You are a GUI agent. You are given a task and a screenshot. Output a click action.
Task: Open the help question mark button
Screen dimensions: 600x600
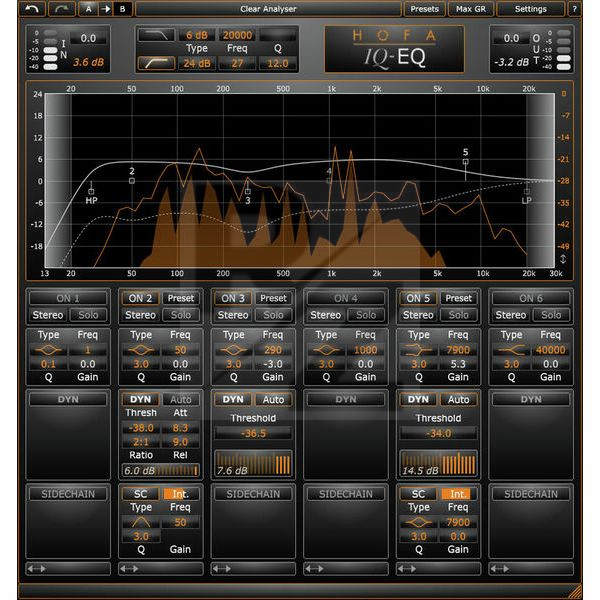point(574,9)
